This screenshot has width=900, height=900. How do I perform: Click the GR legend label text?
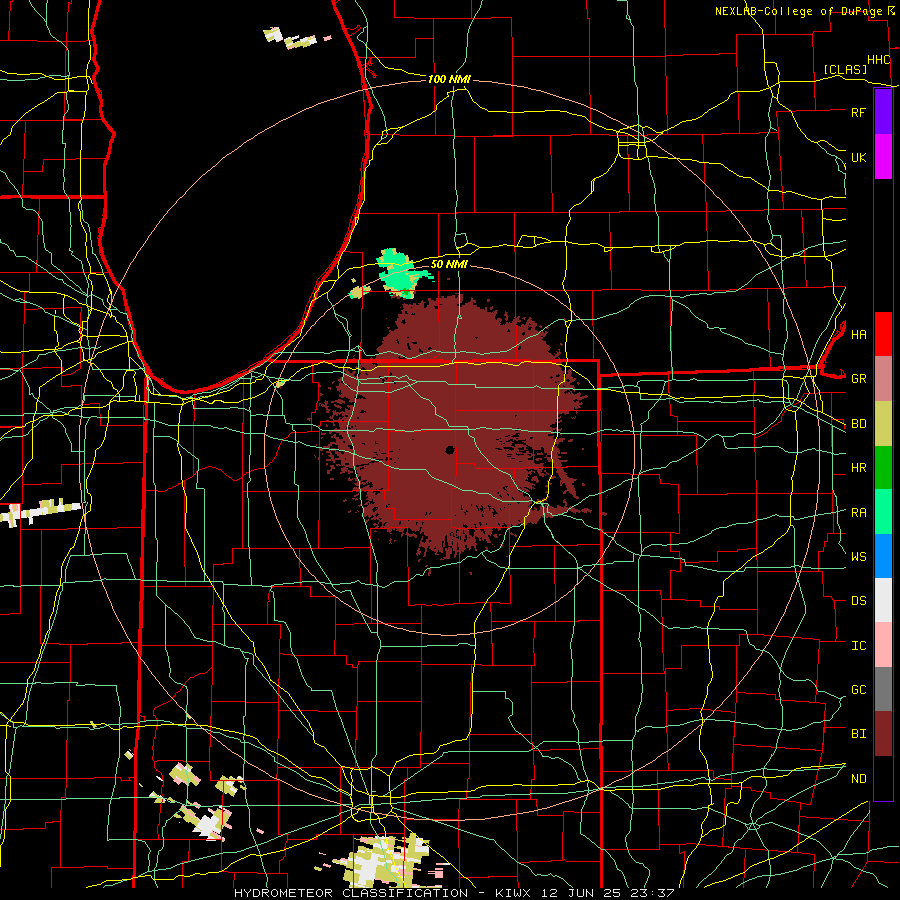point(858,379)
